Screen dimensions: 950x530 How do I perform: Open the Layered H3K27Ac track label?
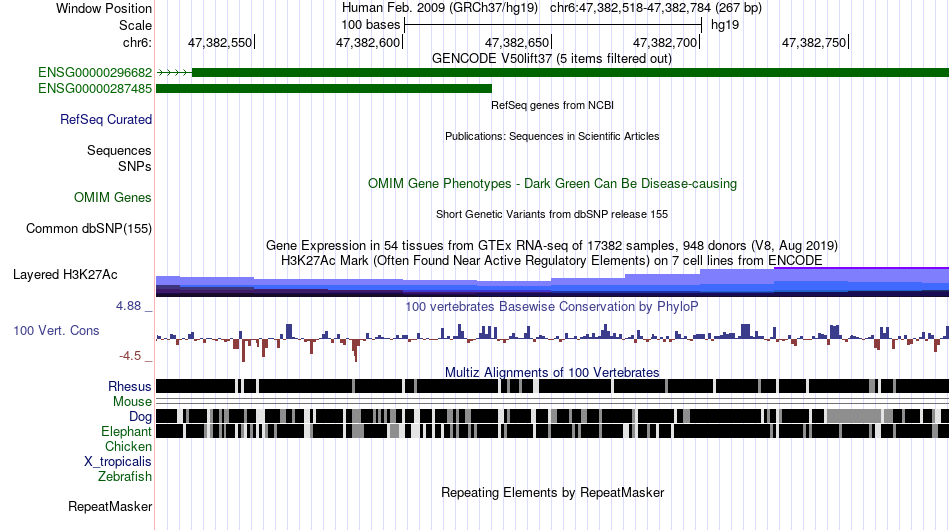[65, 274]
